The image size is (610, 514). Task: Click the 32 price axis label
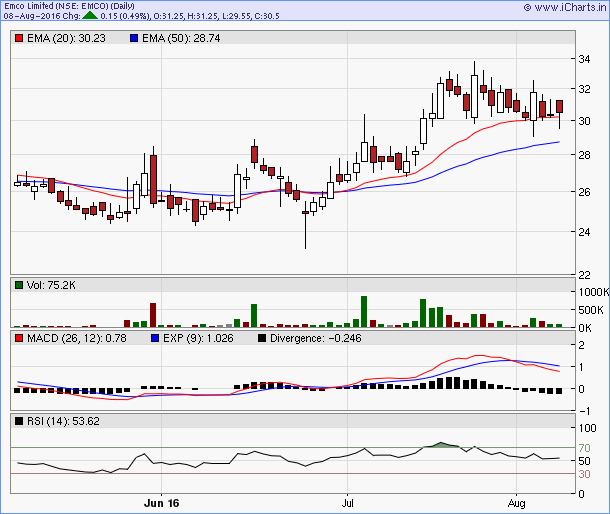[x=584, y=89]
